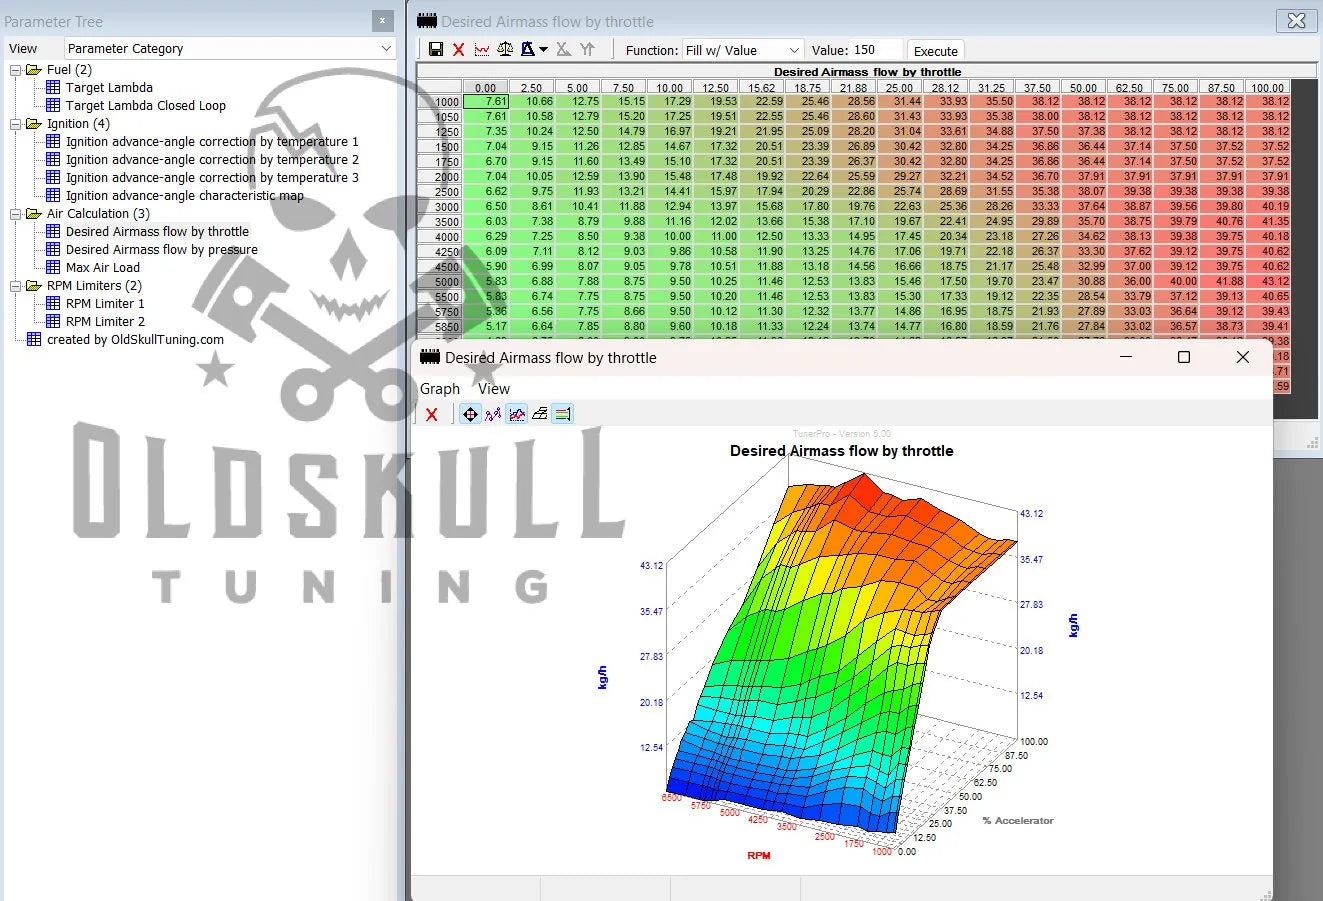Collapse the RPM Limiters (2) group
1323x901 pixels.
click(x=16, y=286)
